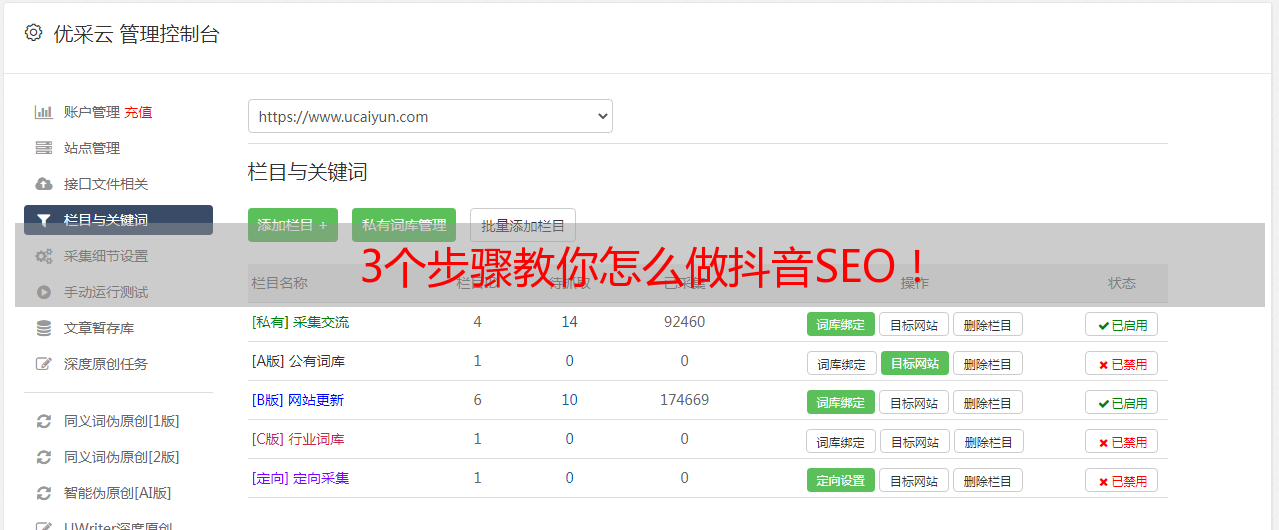Open the [A版] 公有词库 column link
Screen dimensions: 1279x530
(x=298, y=361)
